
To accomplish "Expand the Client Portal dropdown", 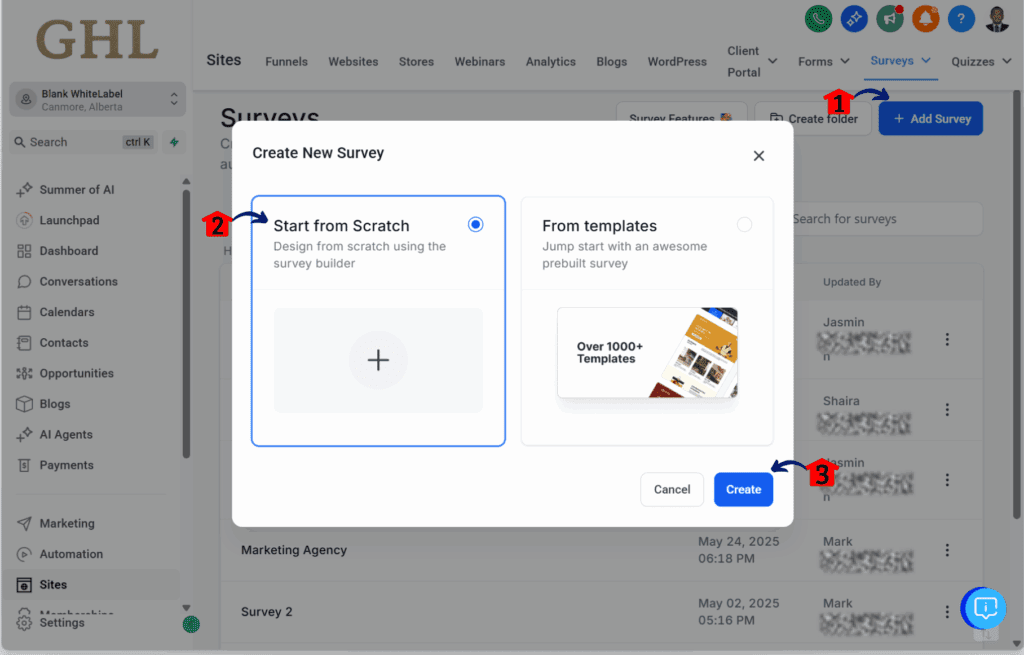I will coord(773,61).
